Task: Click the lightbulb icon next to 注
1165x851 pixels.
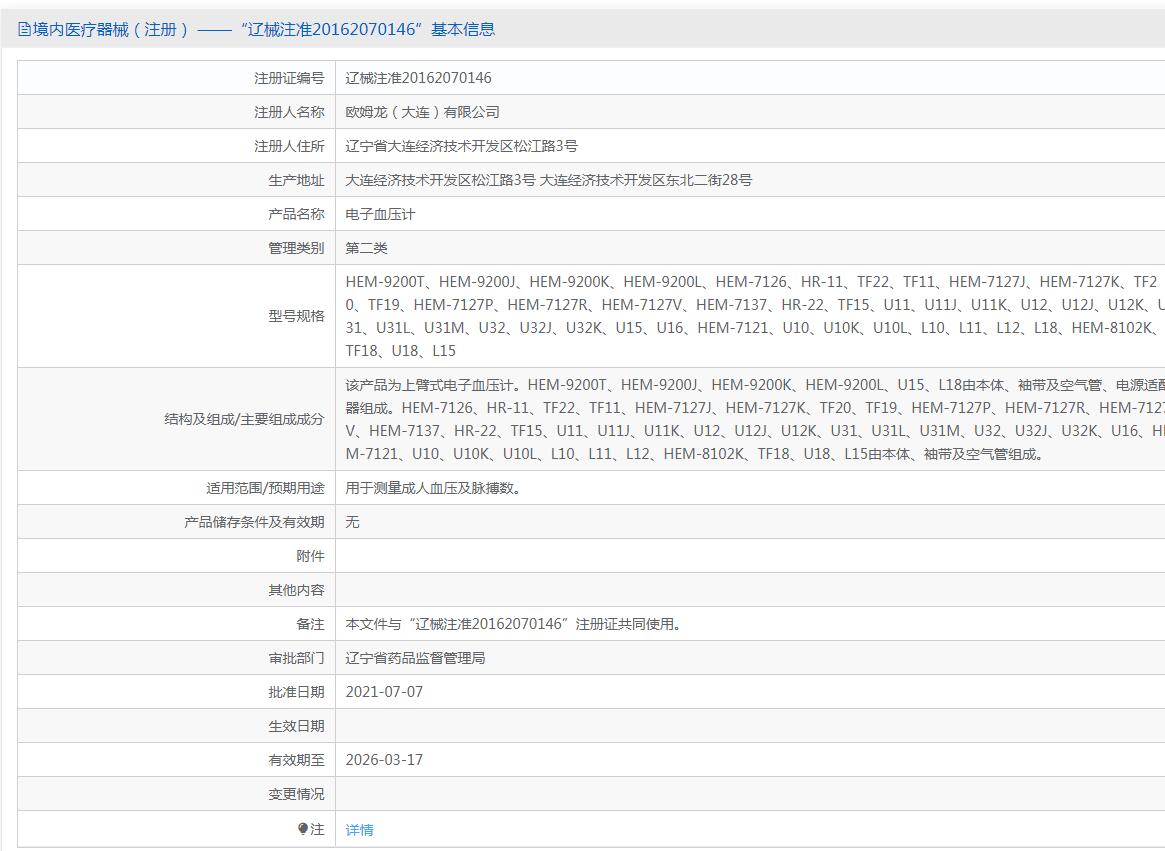Action: (302, 829)
